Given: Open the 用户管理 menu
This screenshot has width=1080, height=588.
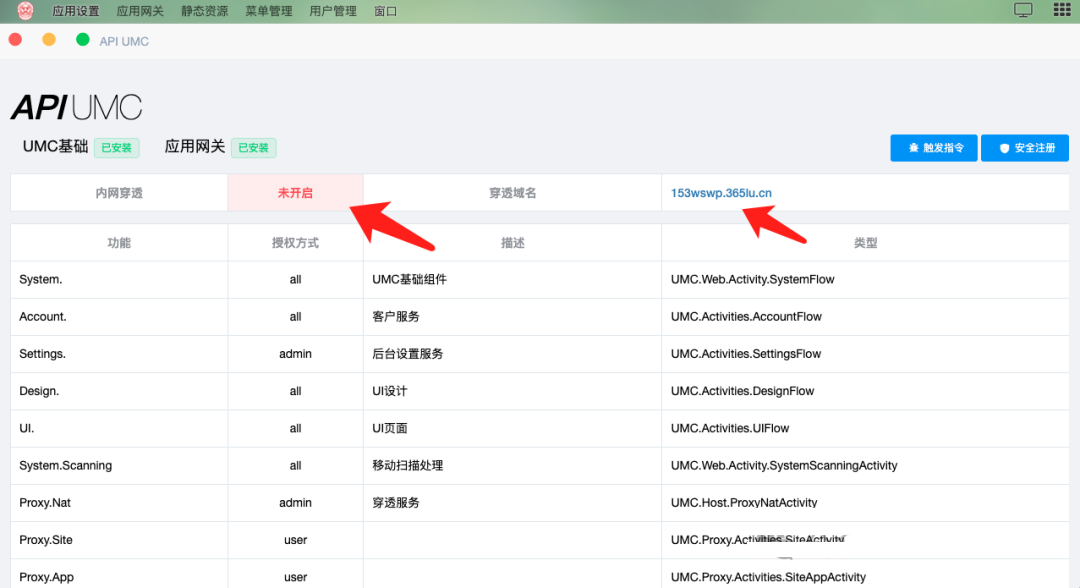Looking at the screenshot, I should [x=332, y=12].
